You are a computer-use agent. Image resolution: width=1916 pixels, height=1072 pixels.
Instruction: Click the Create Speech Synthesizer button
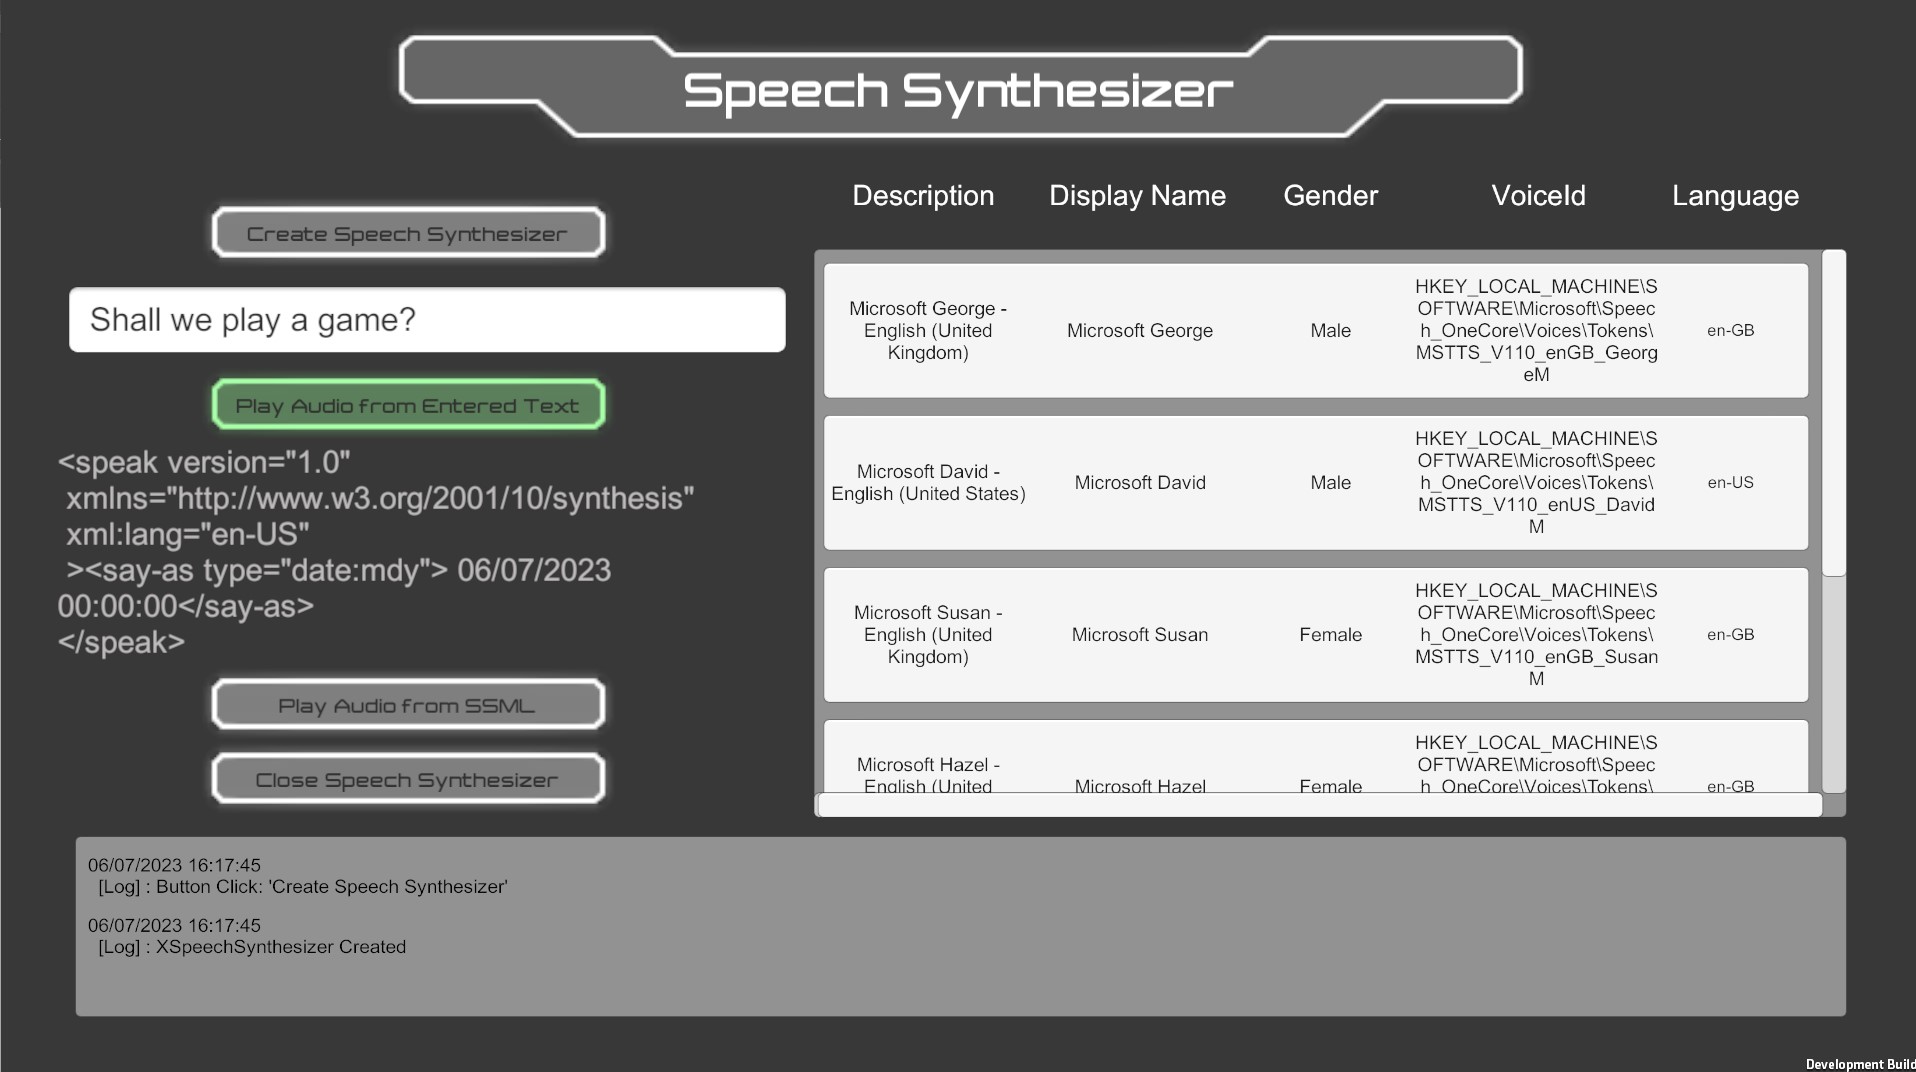(x=407, y=232)
